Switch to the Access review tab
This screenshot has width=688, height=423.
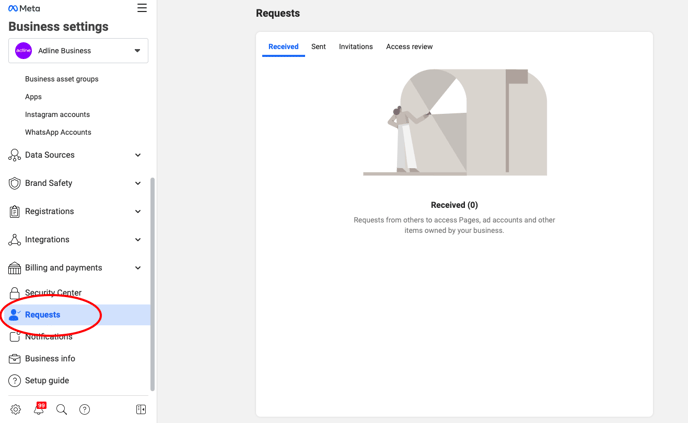pos(409,47)
